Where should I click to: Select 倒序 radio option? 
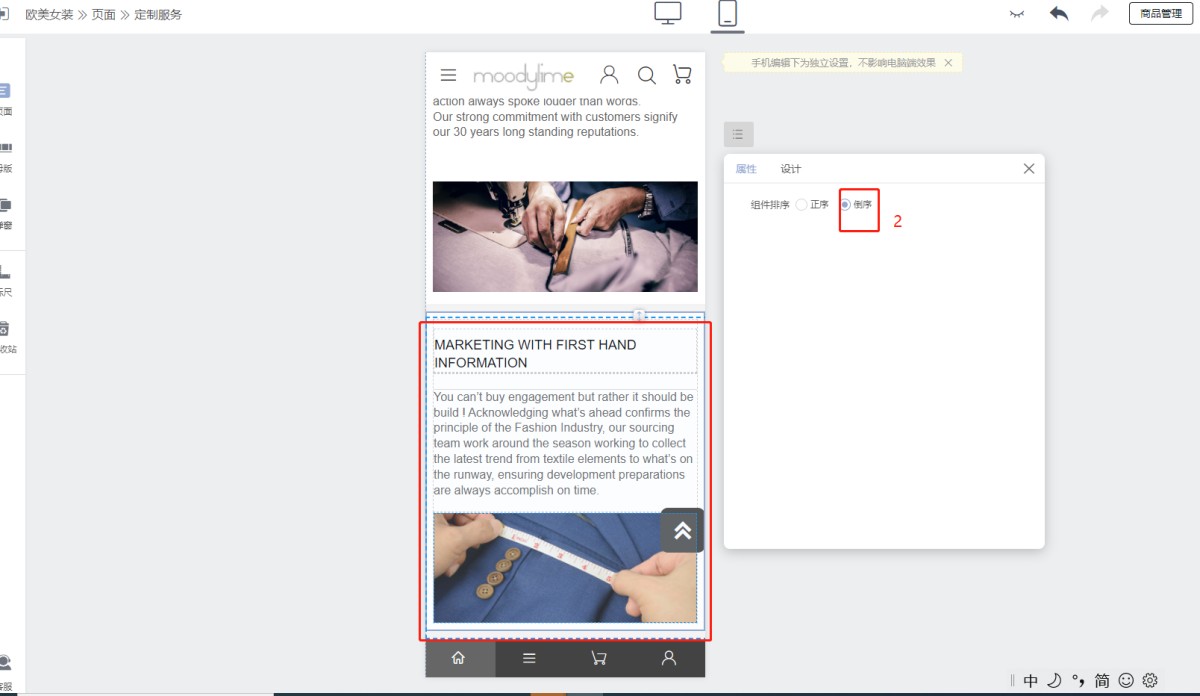(846, 205)
